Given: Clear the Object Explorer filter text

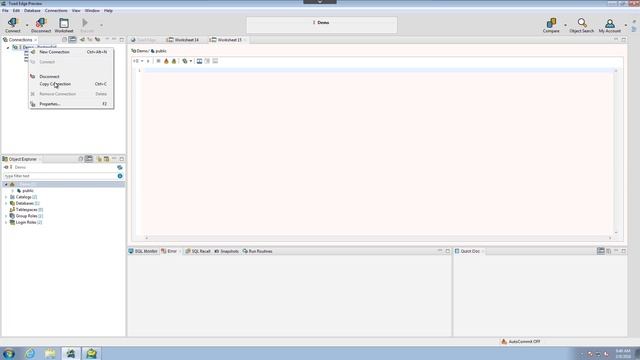Looking at the screenshot, I should coord(120,176).
